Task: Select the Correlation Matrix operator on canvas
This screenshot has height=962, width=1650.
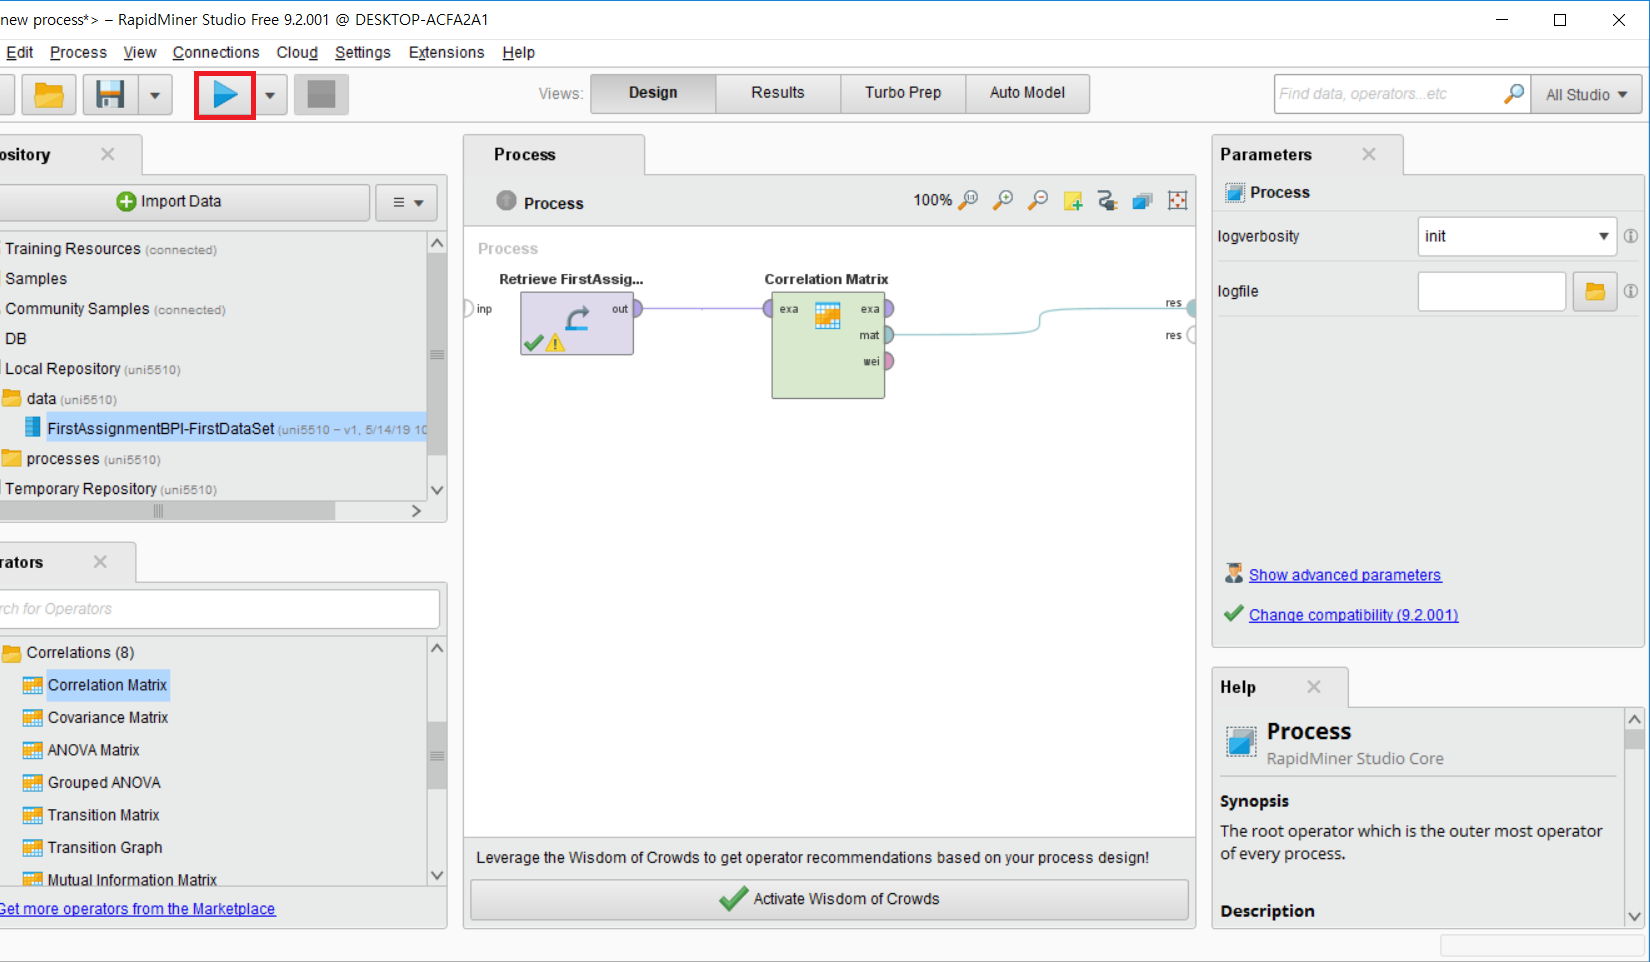Action: pos(828,346)
